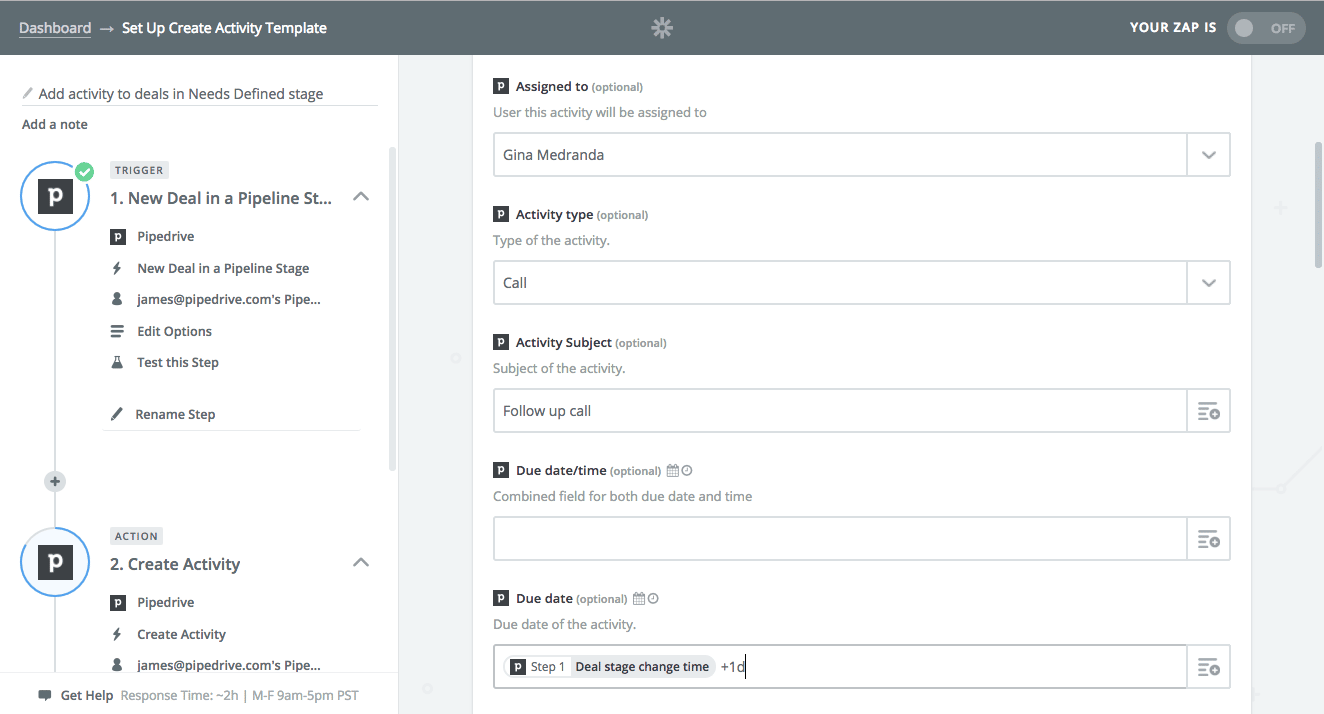Click the Pipedrive trigger step icon
Screen dimensions: 1324x714
(x=55, y=196)
